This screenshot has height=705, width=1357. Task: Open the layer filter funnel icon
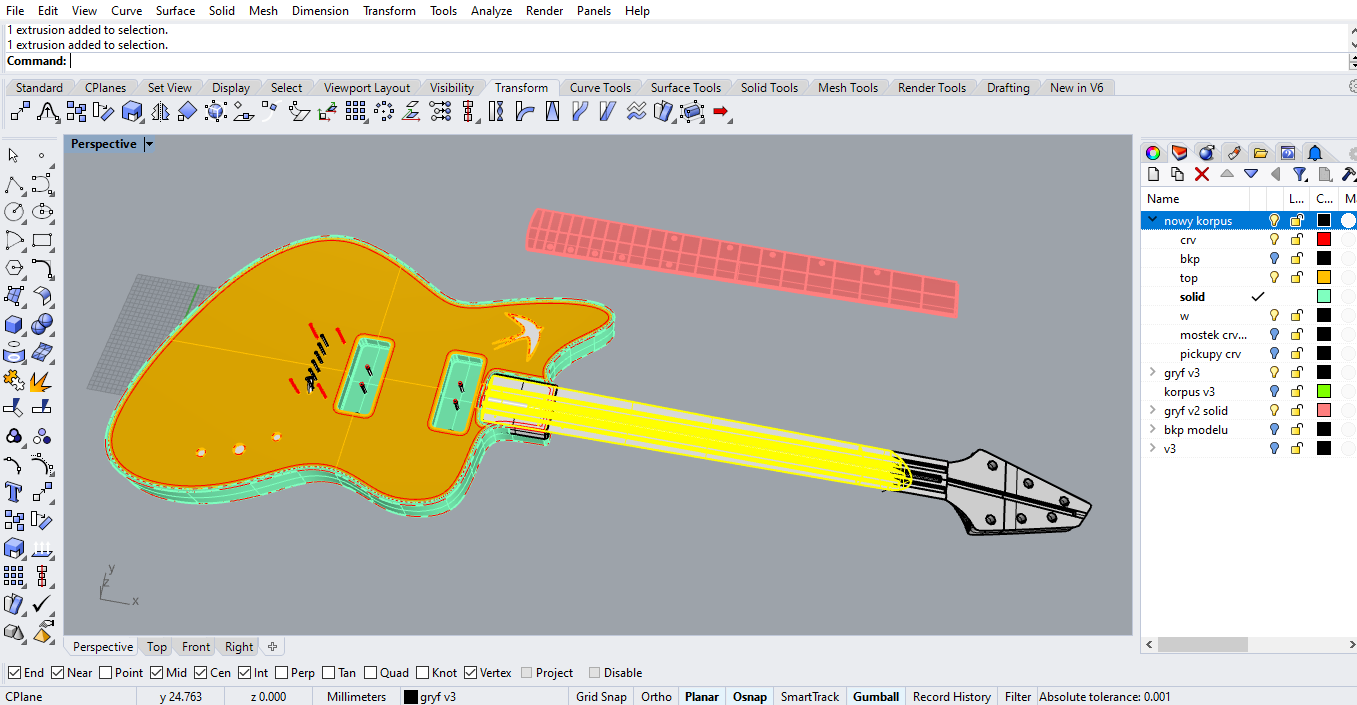click(1299, 174)
